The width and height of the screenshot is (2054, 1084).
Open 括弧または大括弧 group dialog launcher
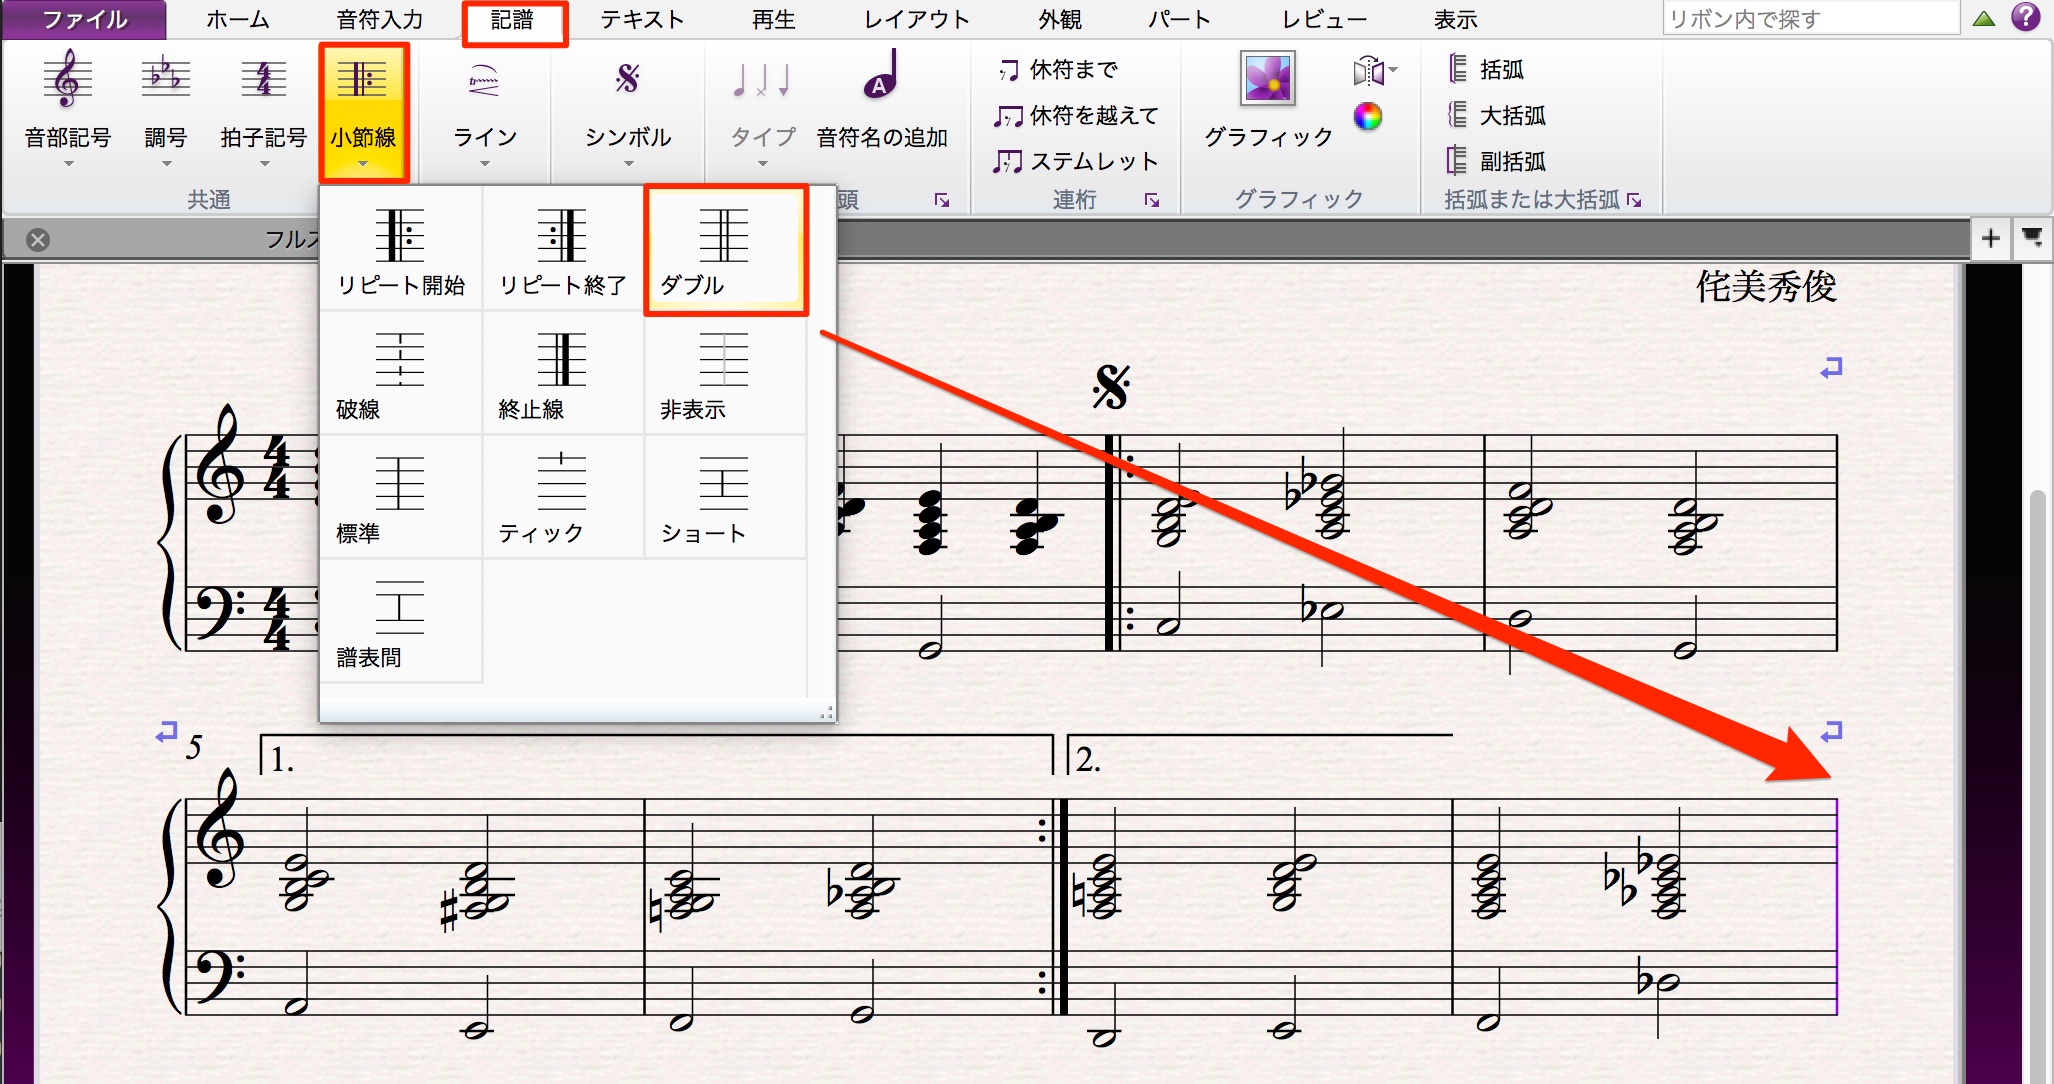(x=1634, y=200)
